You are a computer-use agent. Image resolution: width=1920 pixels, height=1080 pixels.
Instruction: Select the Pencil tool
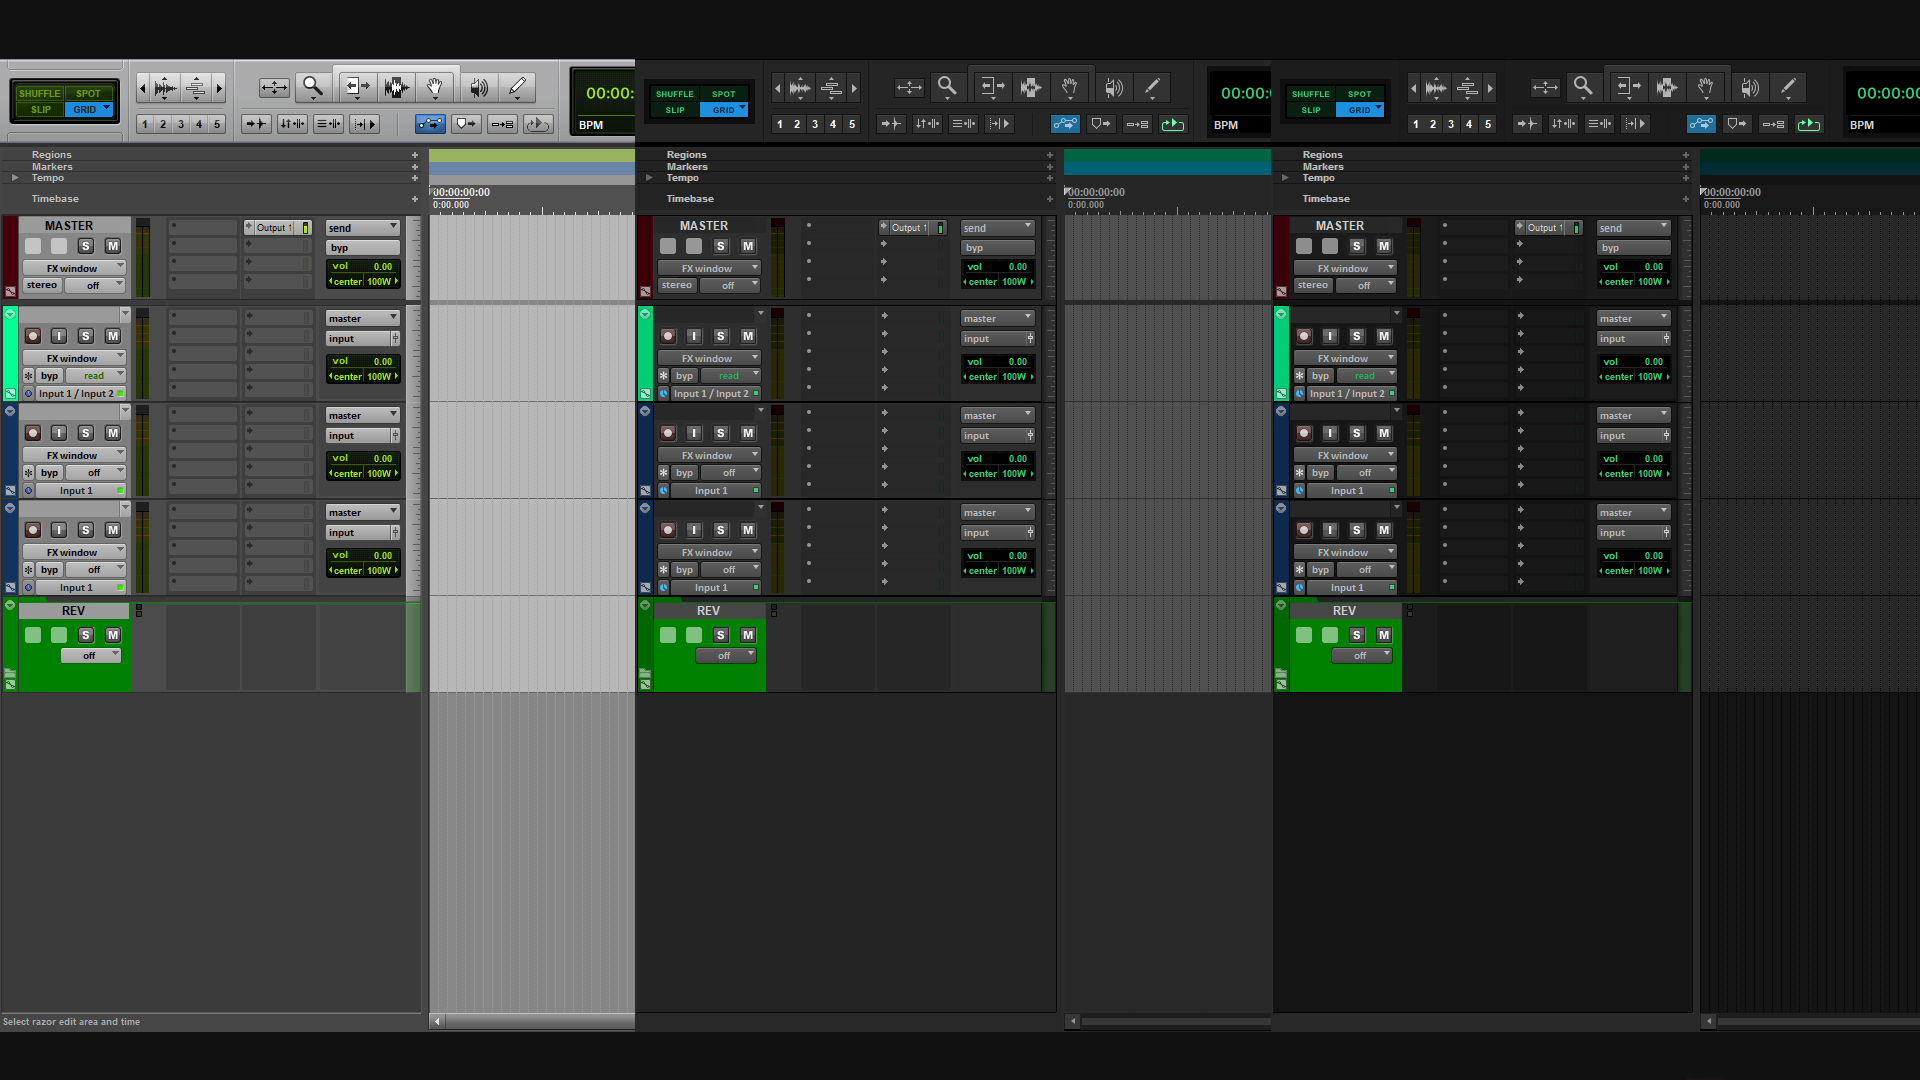(517, 87)
